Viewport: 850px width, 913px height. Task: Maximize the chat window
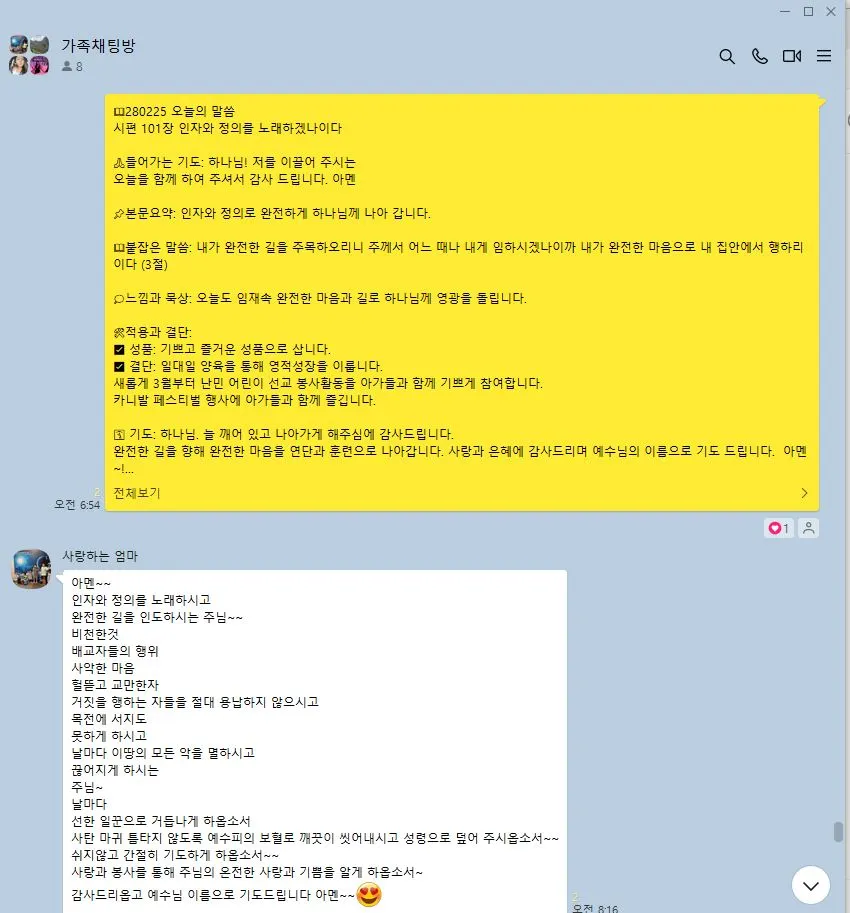809,12
